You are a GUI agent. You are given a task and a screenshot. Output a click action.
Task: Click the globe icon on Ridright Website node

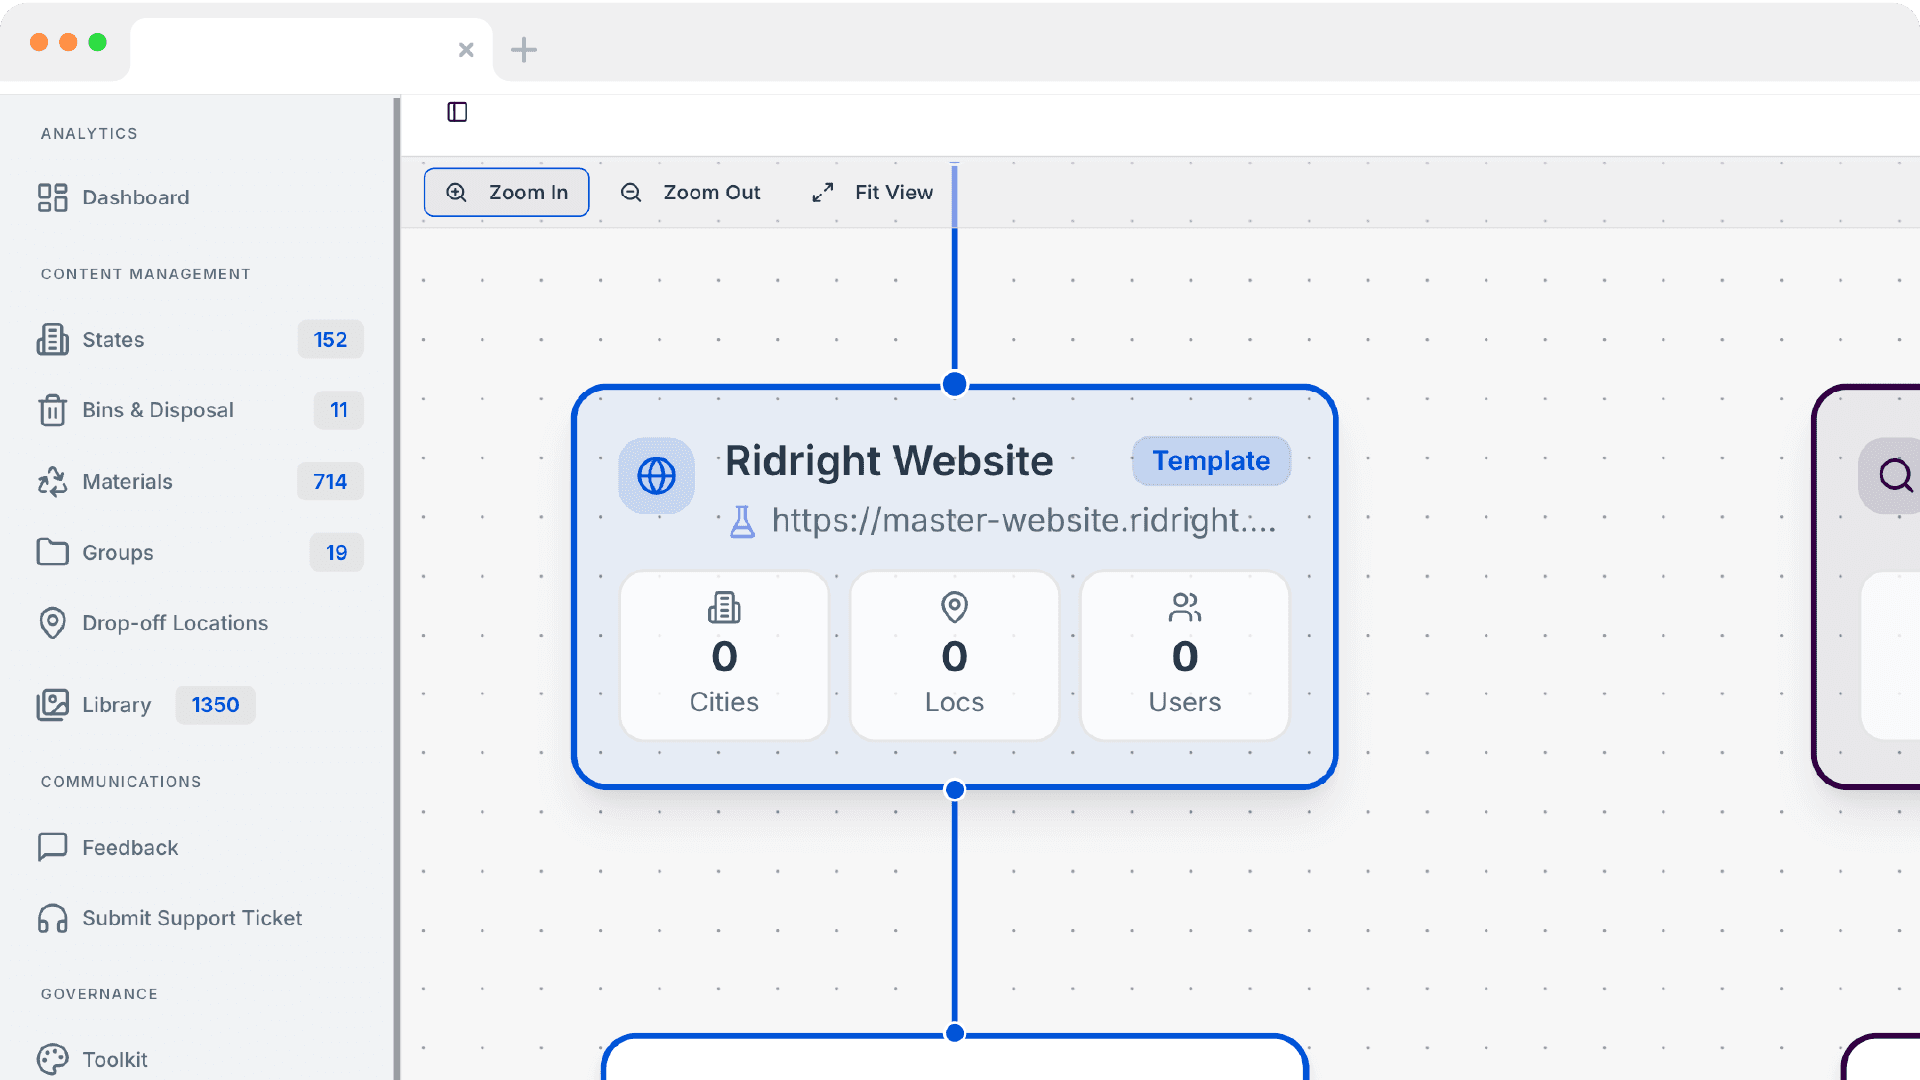(657, 476)
